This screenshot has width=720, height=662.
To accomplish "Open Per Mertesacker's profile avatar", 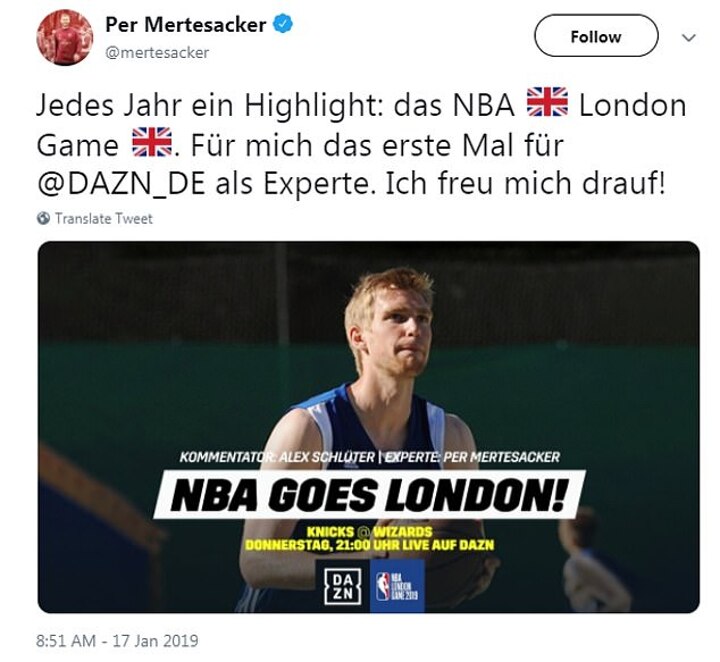I will 65,37.
